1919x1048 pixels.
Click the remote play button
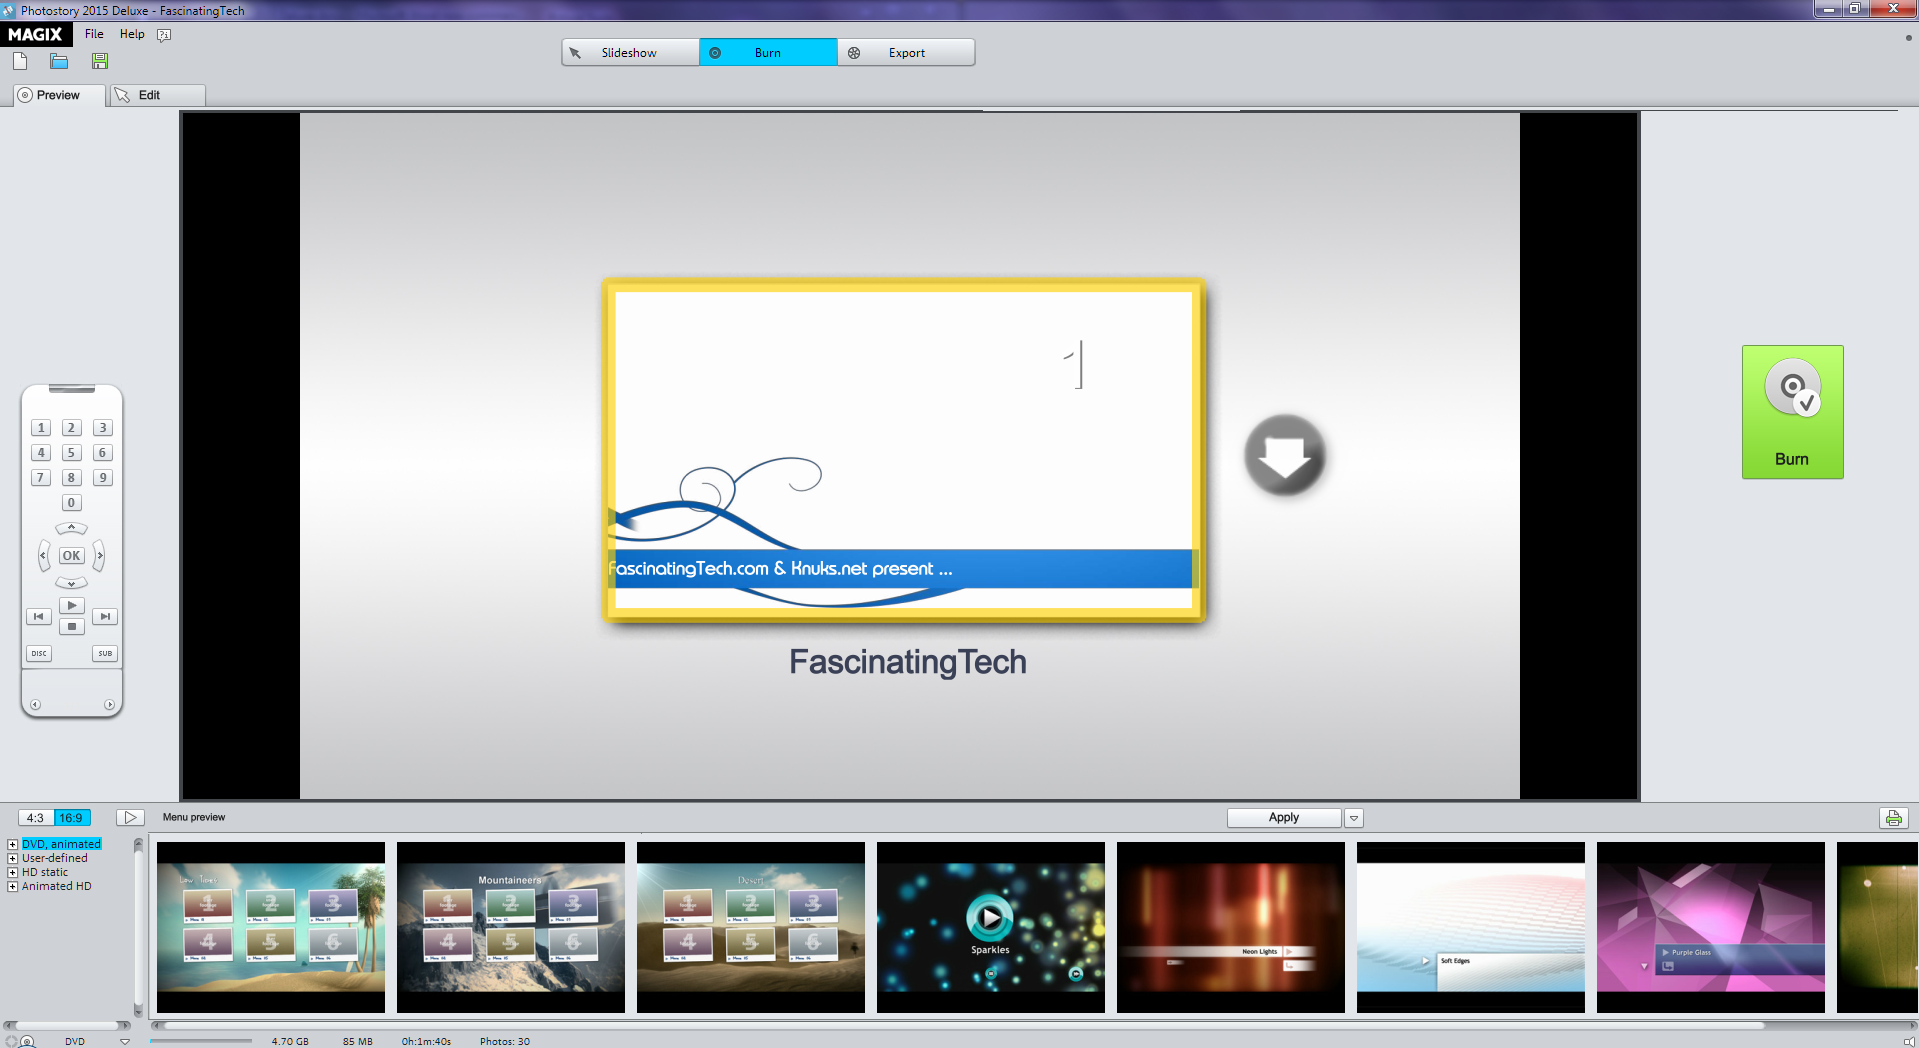tap(71, 605)
